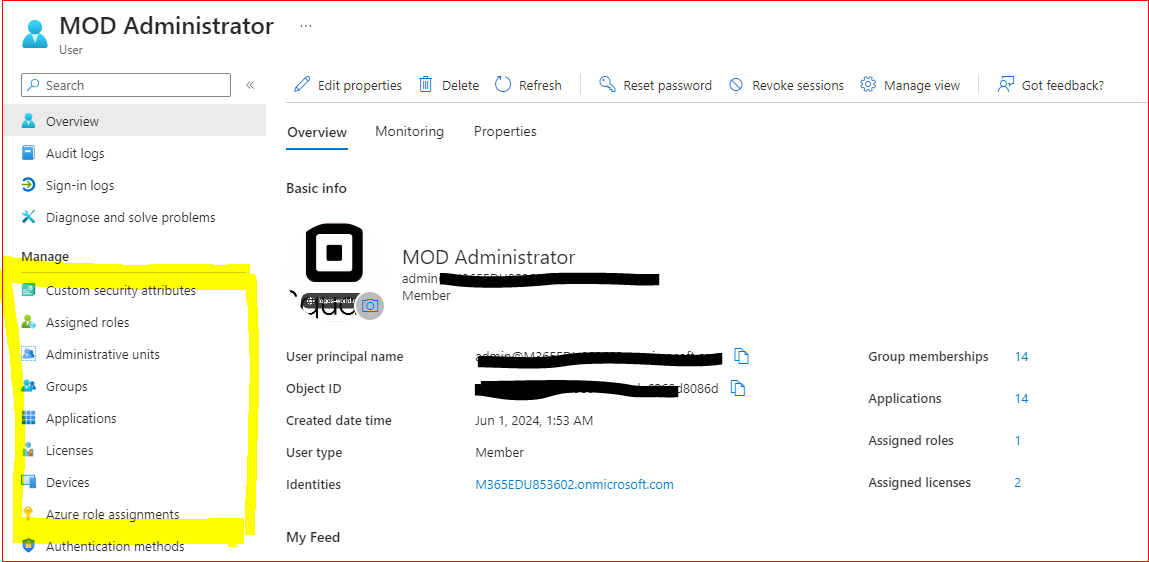1149x562 pixels.
Task: Click the Manage view gear icon
Action: (x=868, y=85)
